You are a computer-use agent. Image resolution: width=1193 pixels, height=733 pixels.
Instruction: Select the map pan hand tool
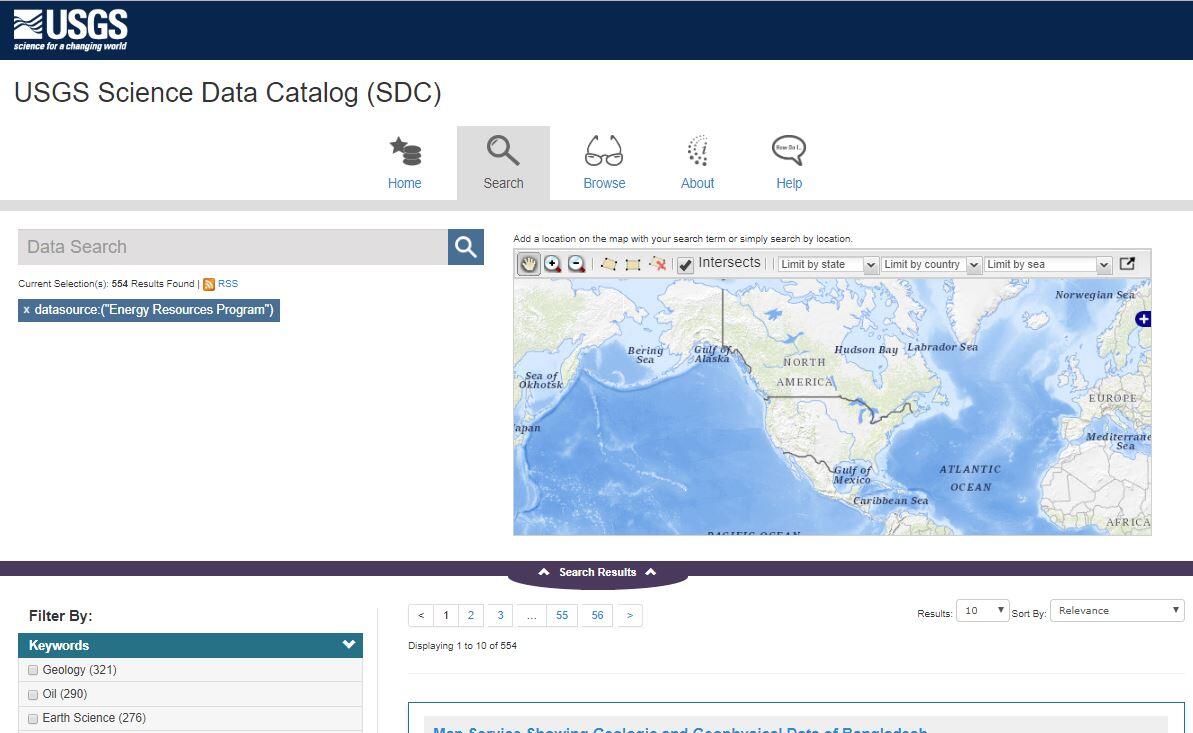pos(528,264)
